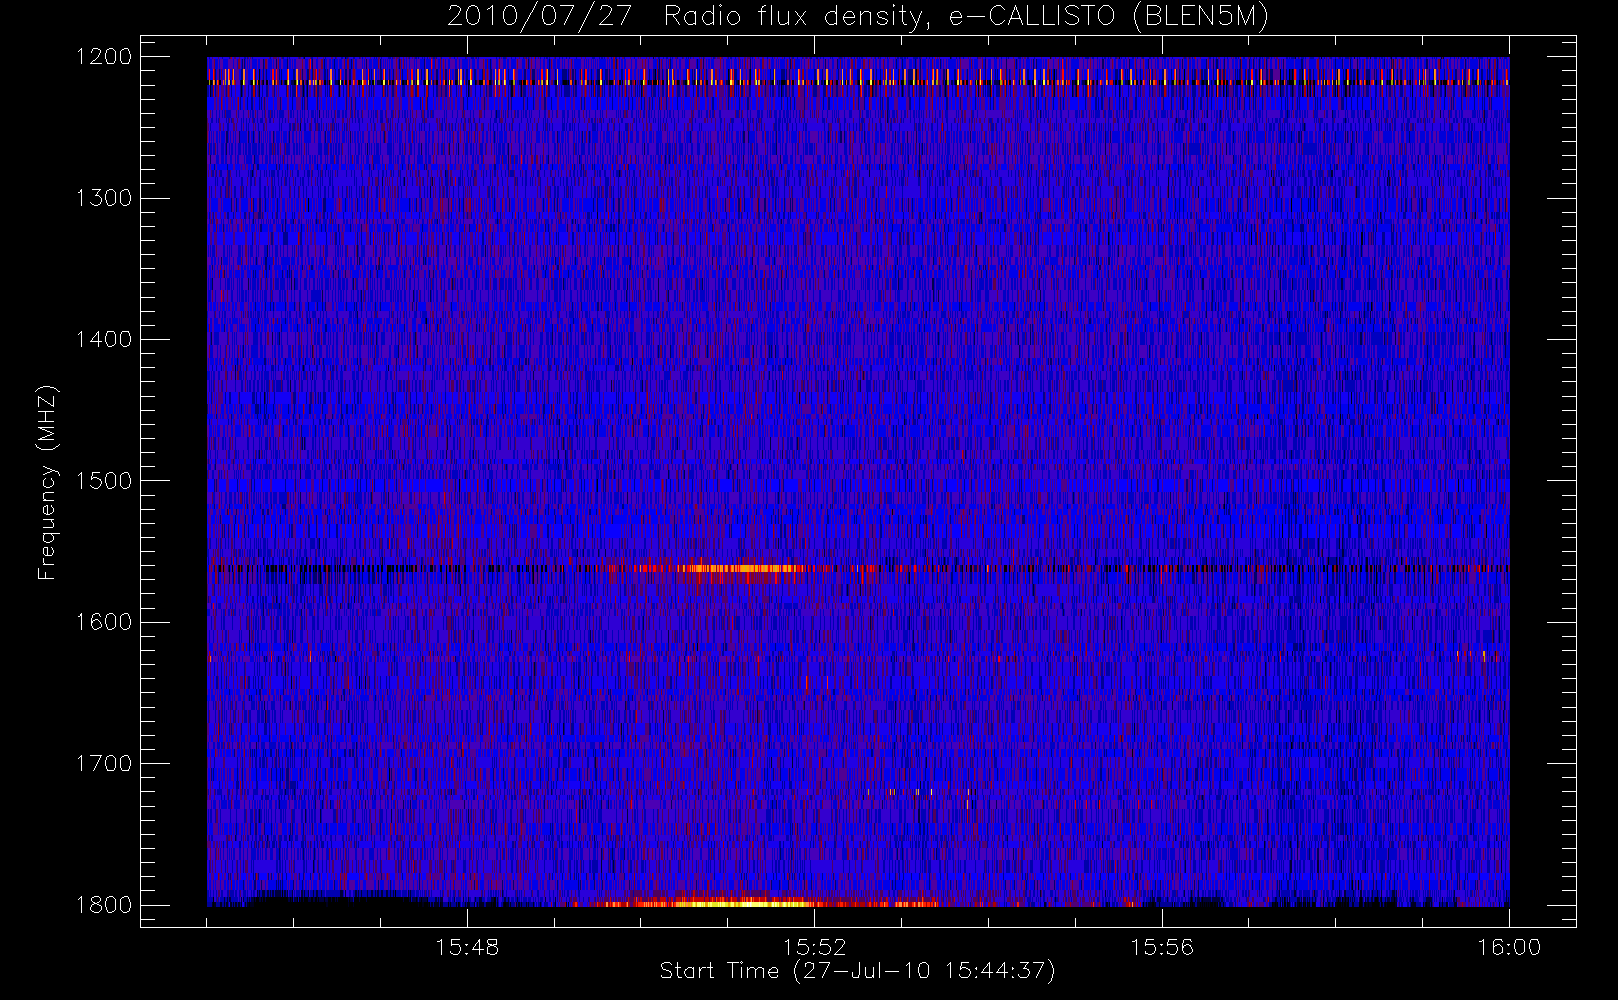Click the 1500 frequency tick label
The image size is (1618, 1000).
[104, 481]
